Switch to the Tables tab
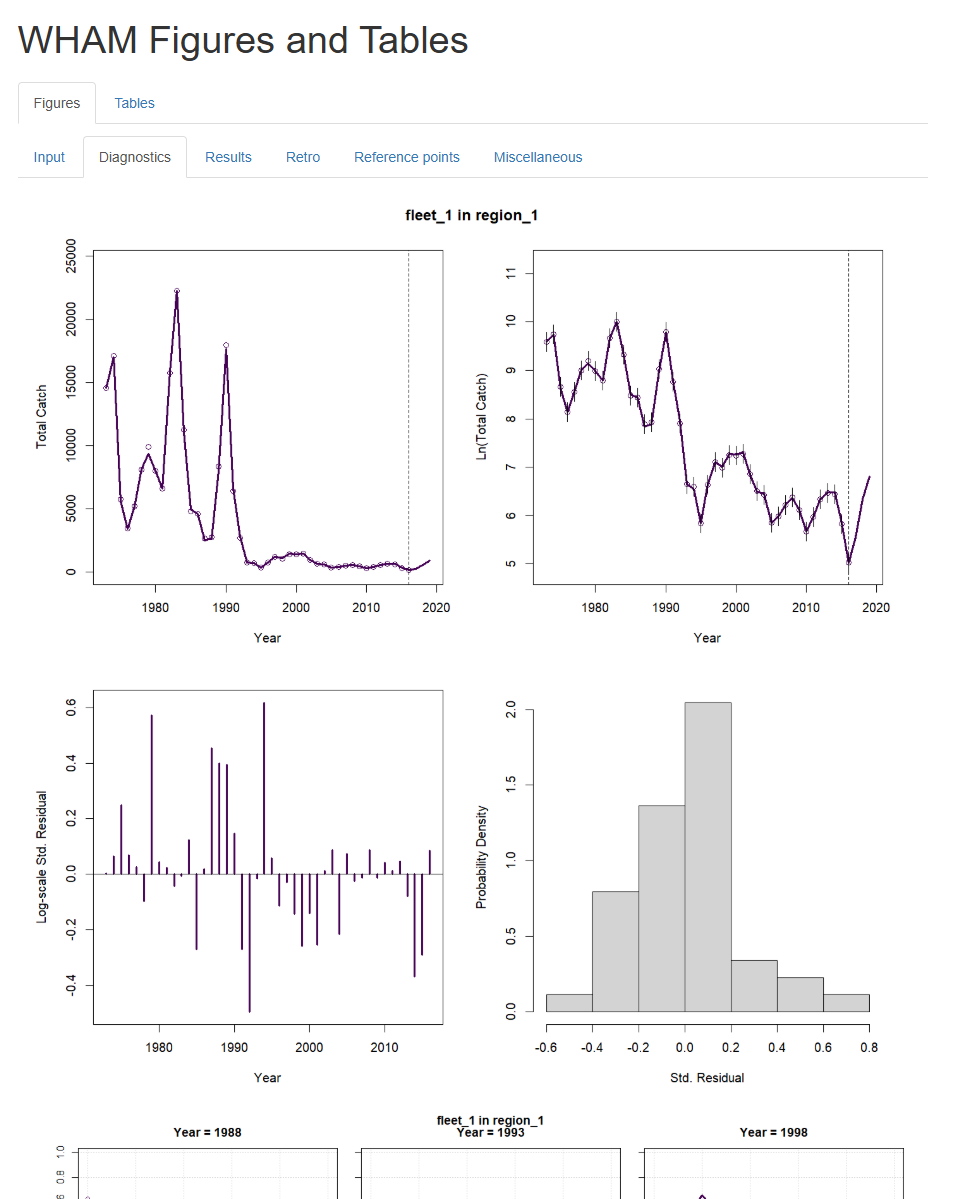The image size is (961, 1199). pyautogui.click(x=134, y=103)
